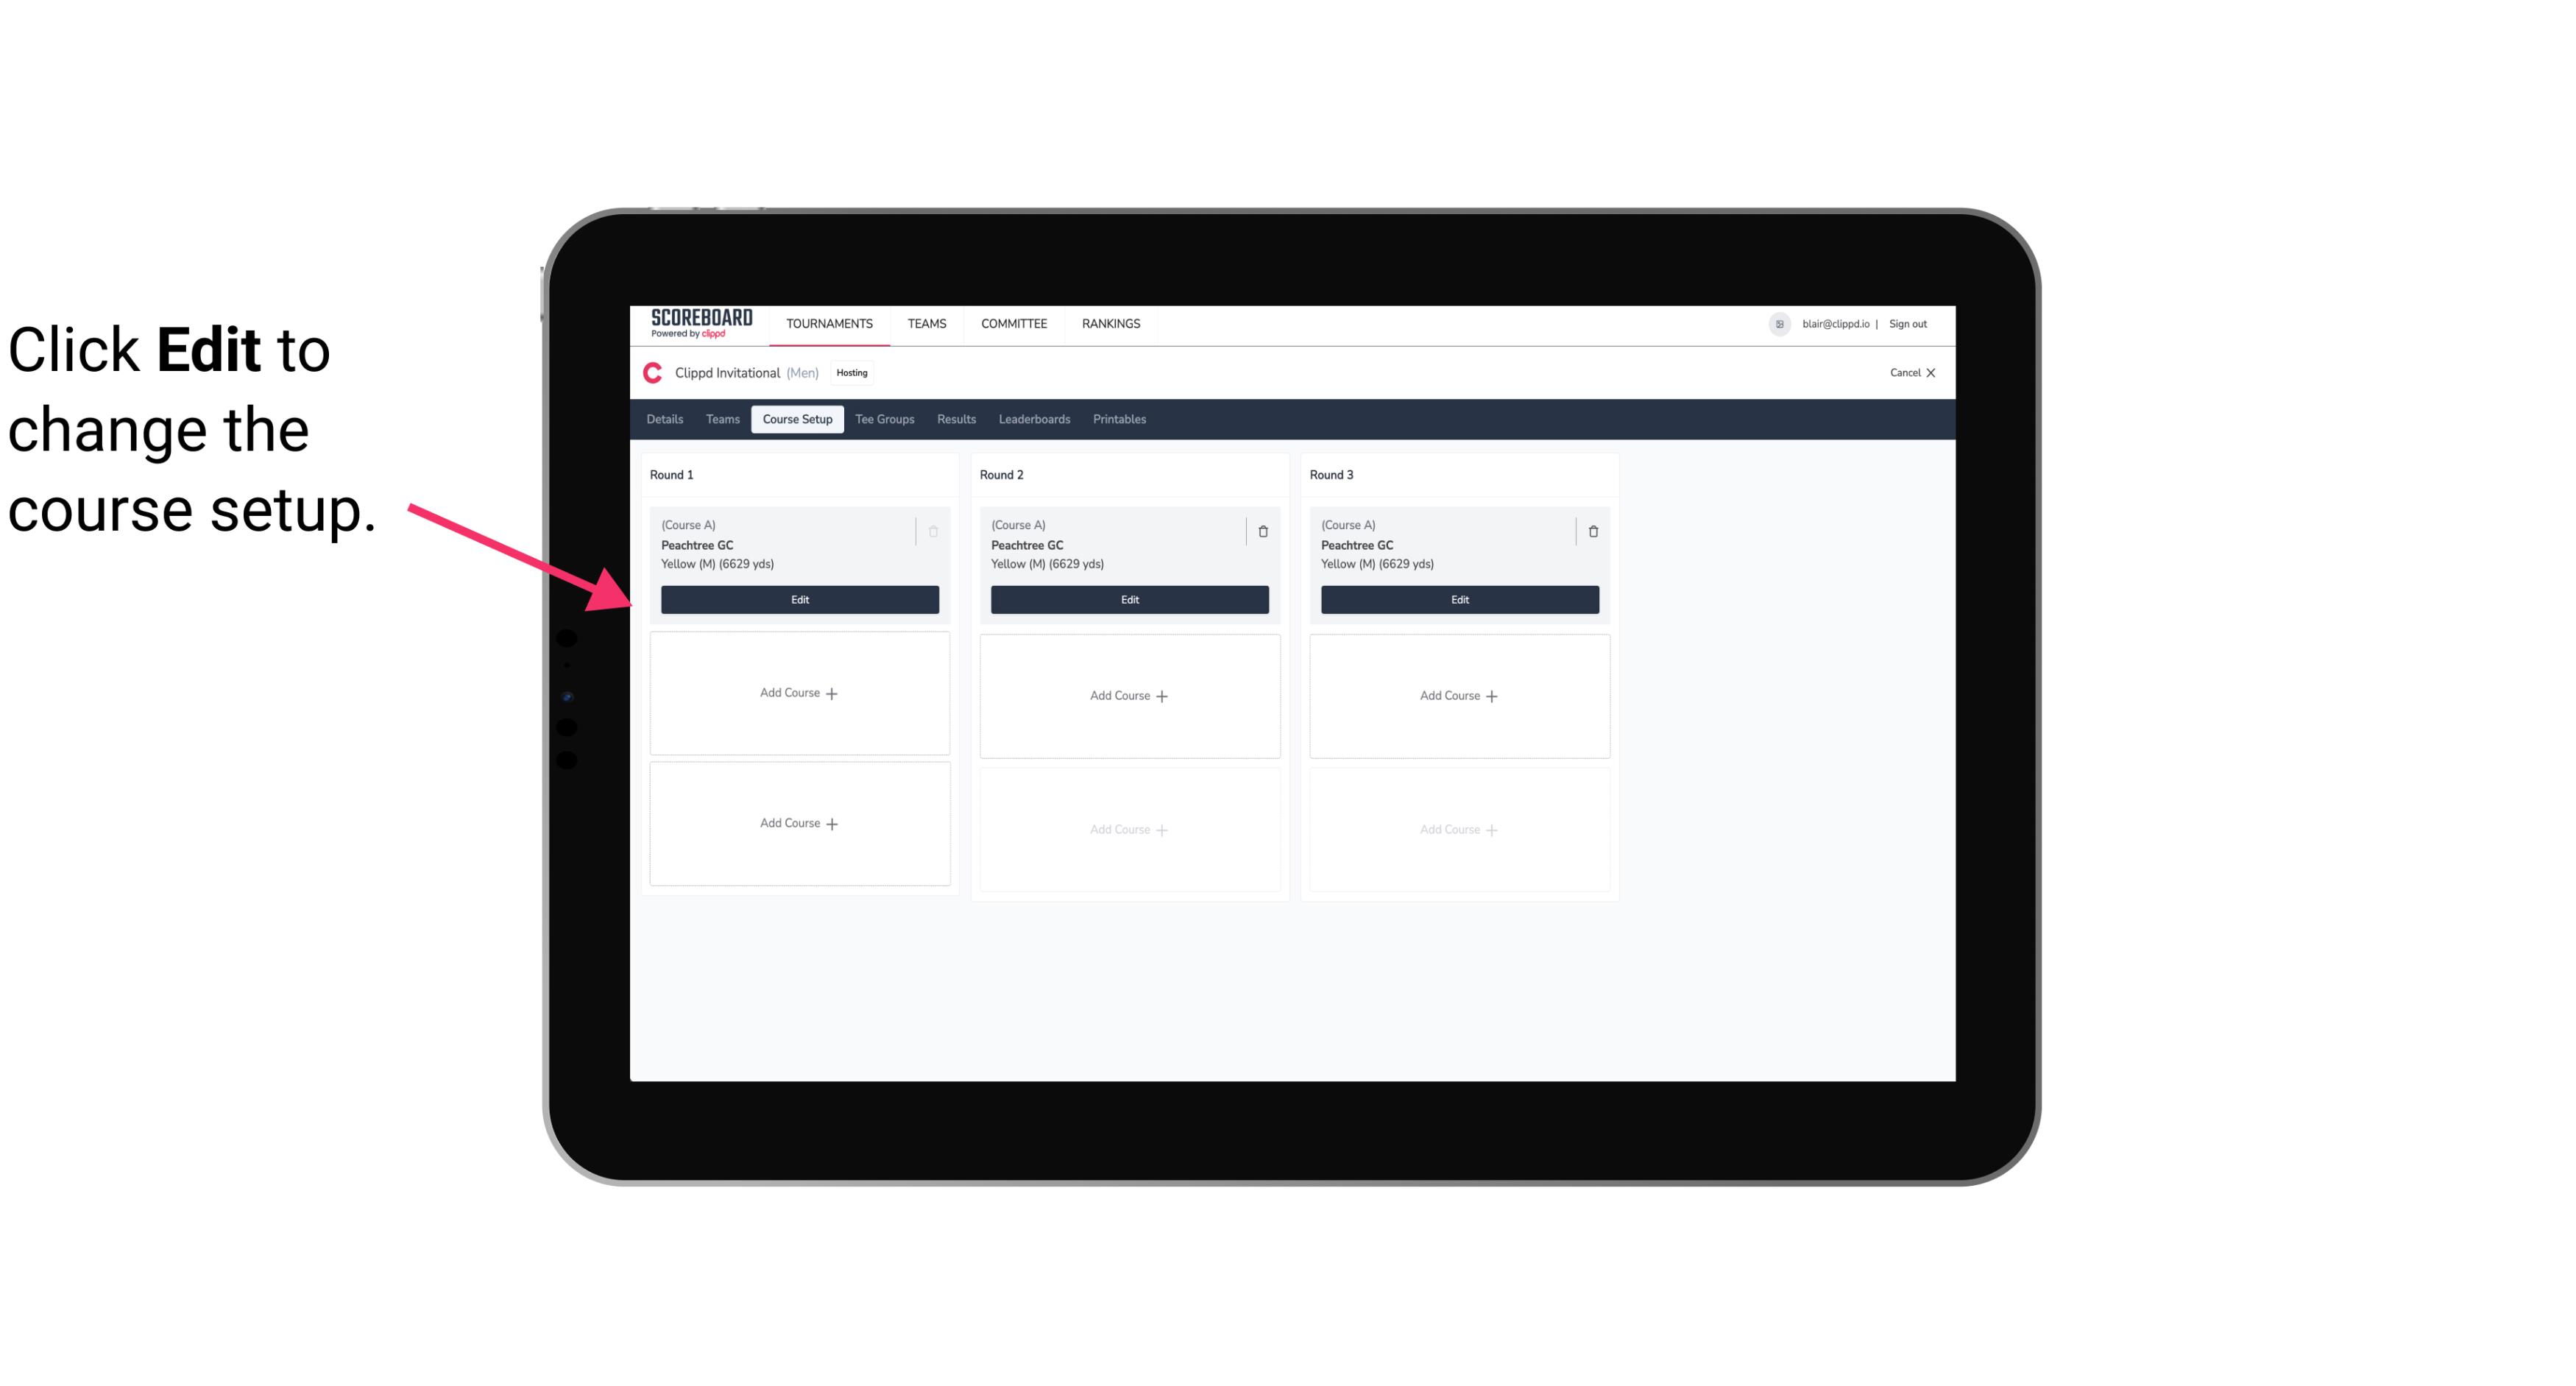Open the Tee Groups tab

click(x=884, y=418)
